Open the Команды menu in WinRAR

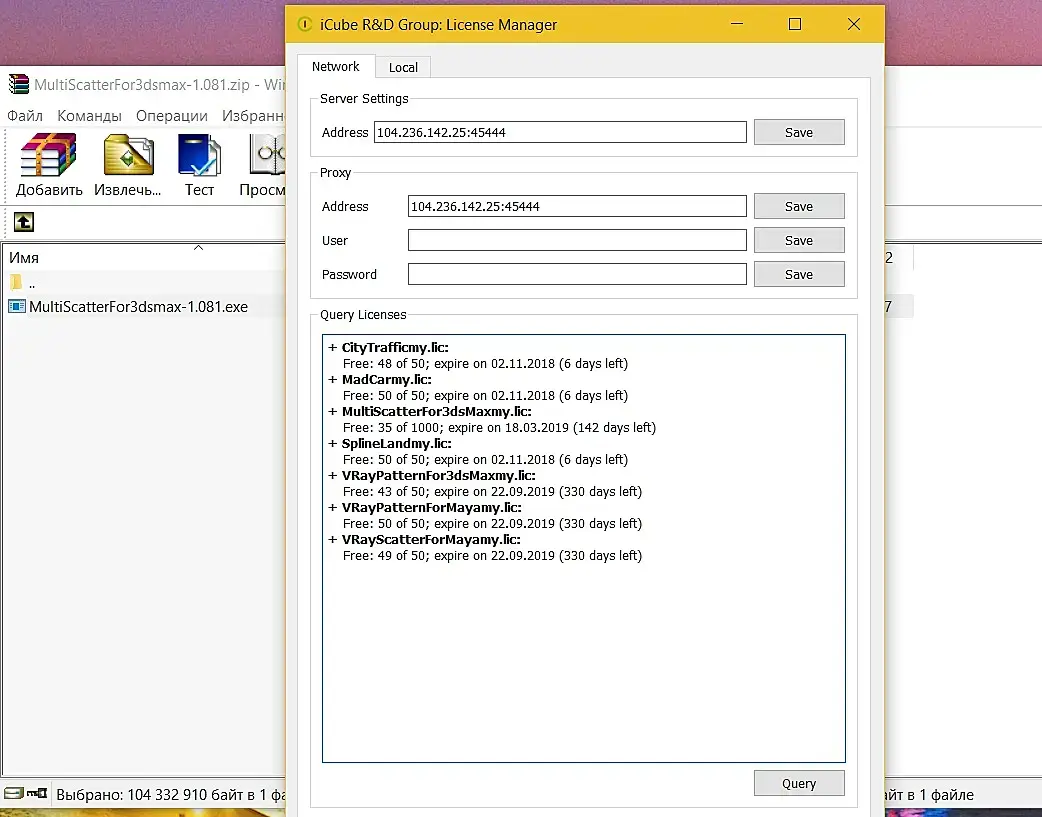pyautogui.click(x=89, y=116)
